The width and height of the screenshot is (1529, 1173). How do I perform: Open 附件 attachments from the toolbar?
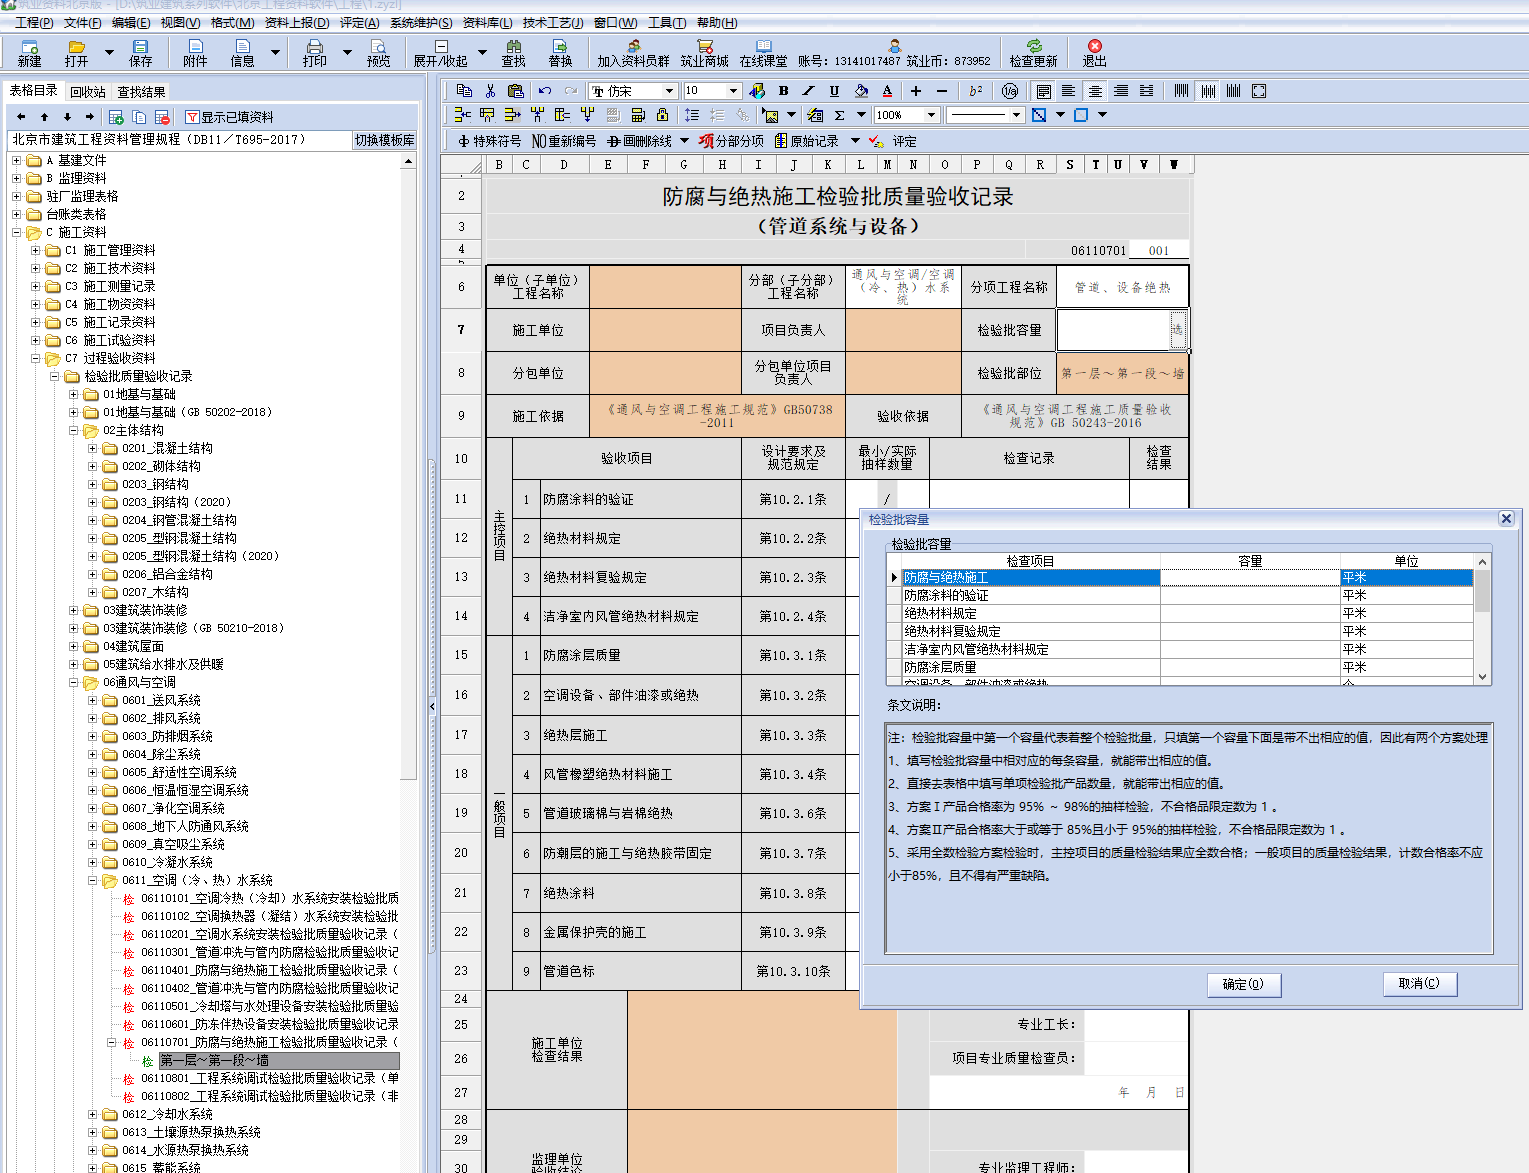[x=196, y=53]
